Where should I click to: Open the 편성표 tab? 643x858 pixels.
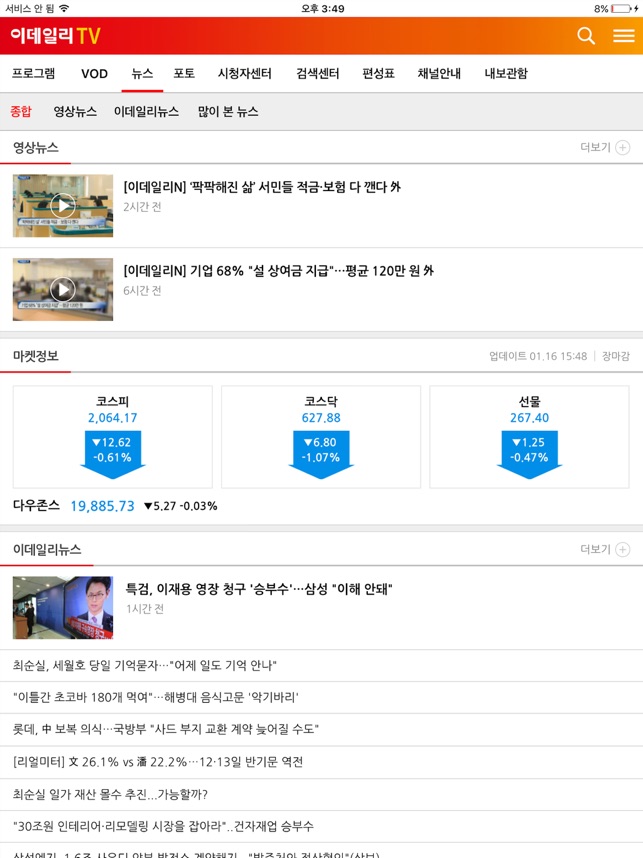378,73
